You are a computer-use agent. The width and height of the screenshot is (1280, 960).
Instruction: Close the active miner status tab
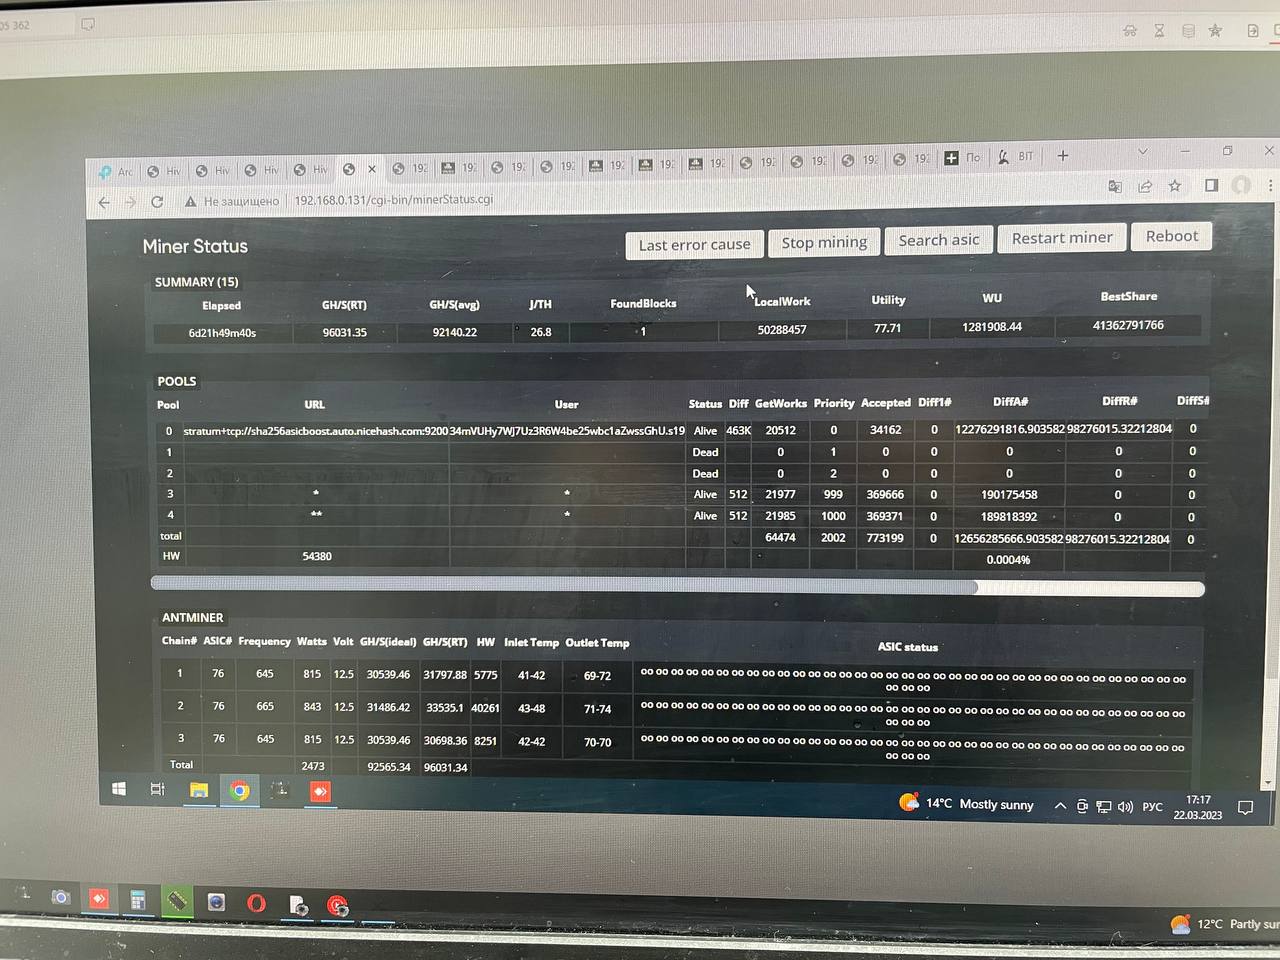(372, 169)
